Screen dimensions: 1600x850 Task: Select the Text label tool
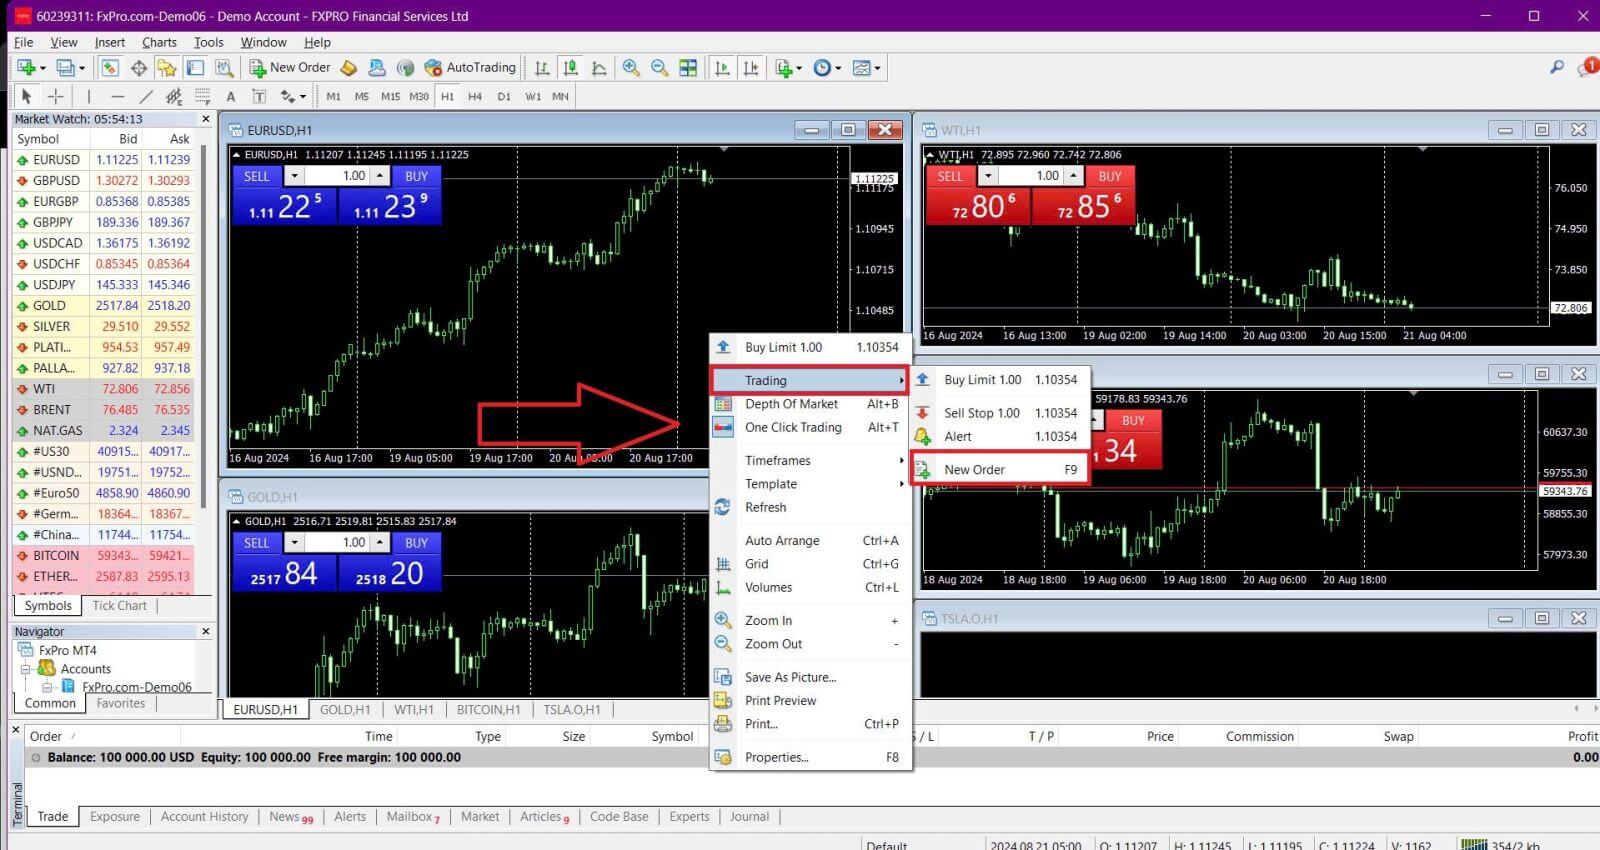231,96
